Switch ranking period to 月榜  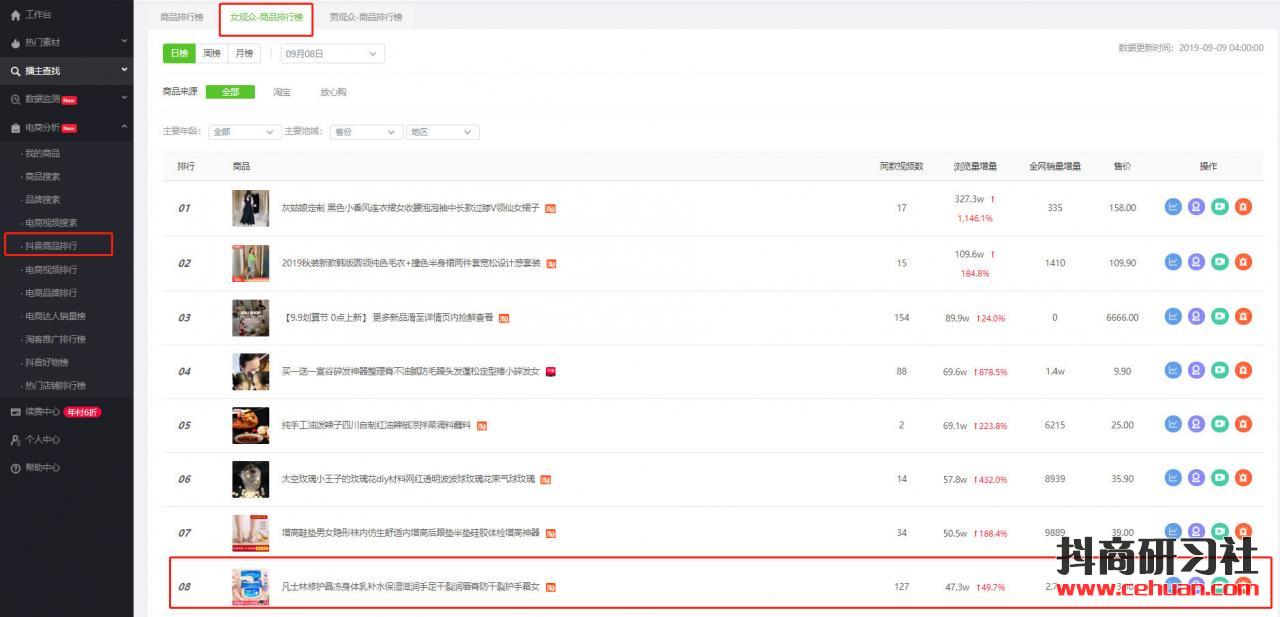click(x=242, y=53)
